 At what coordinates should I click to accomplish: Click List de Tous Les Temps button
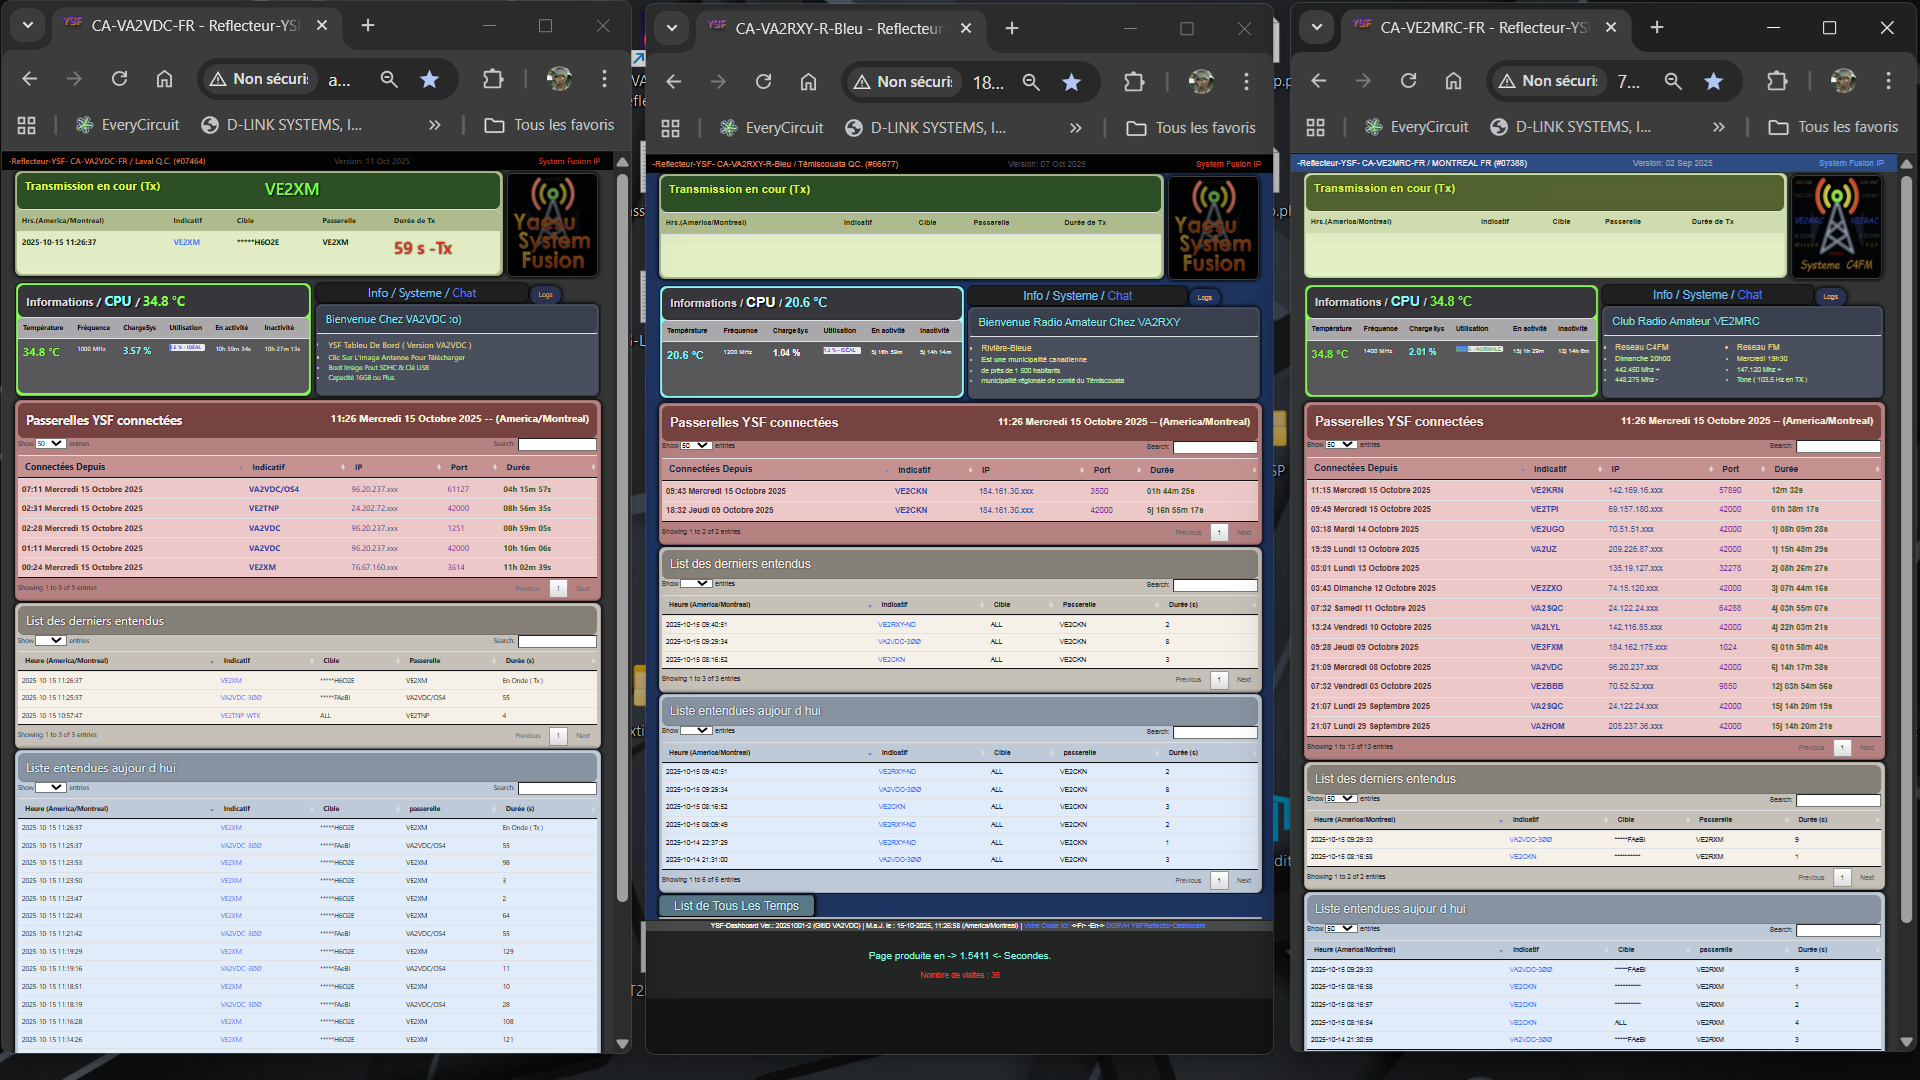pos(736,906)
